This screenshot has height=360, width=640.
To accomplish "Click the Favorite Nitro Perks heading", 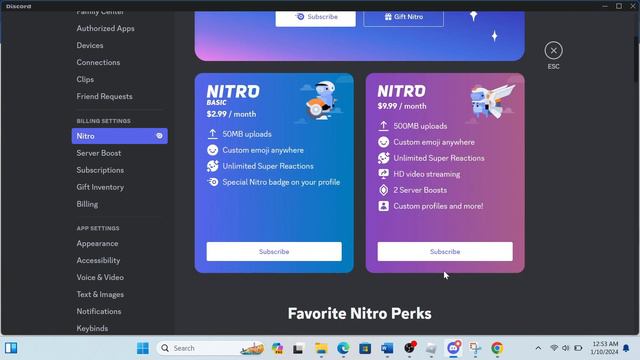I will click(359, 313).
